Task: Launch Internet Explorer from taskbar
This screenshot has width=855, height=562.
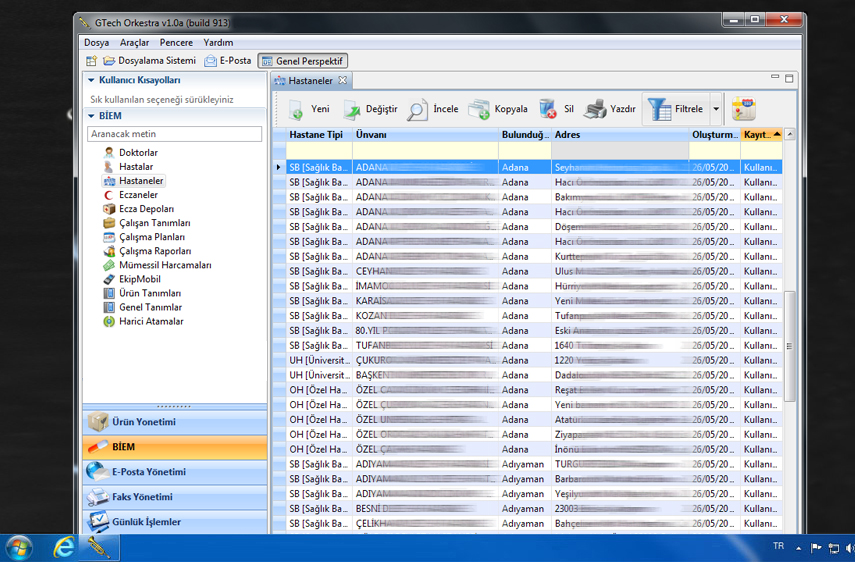Action: [63, 547]
